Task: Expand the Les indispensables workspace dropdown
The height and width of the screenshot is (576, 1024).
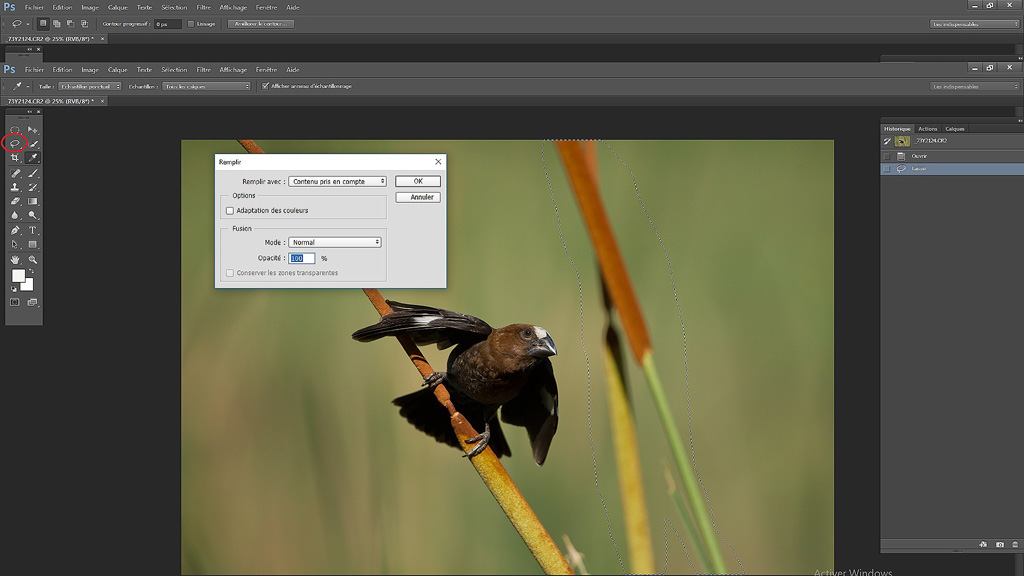Action: point(973,86)
